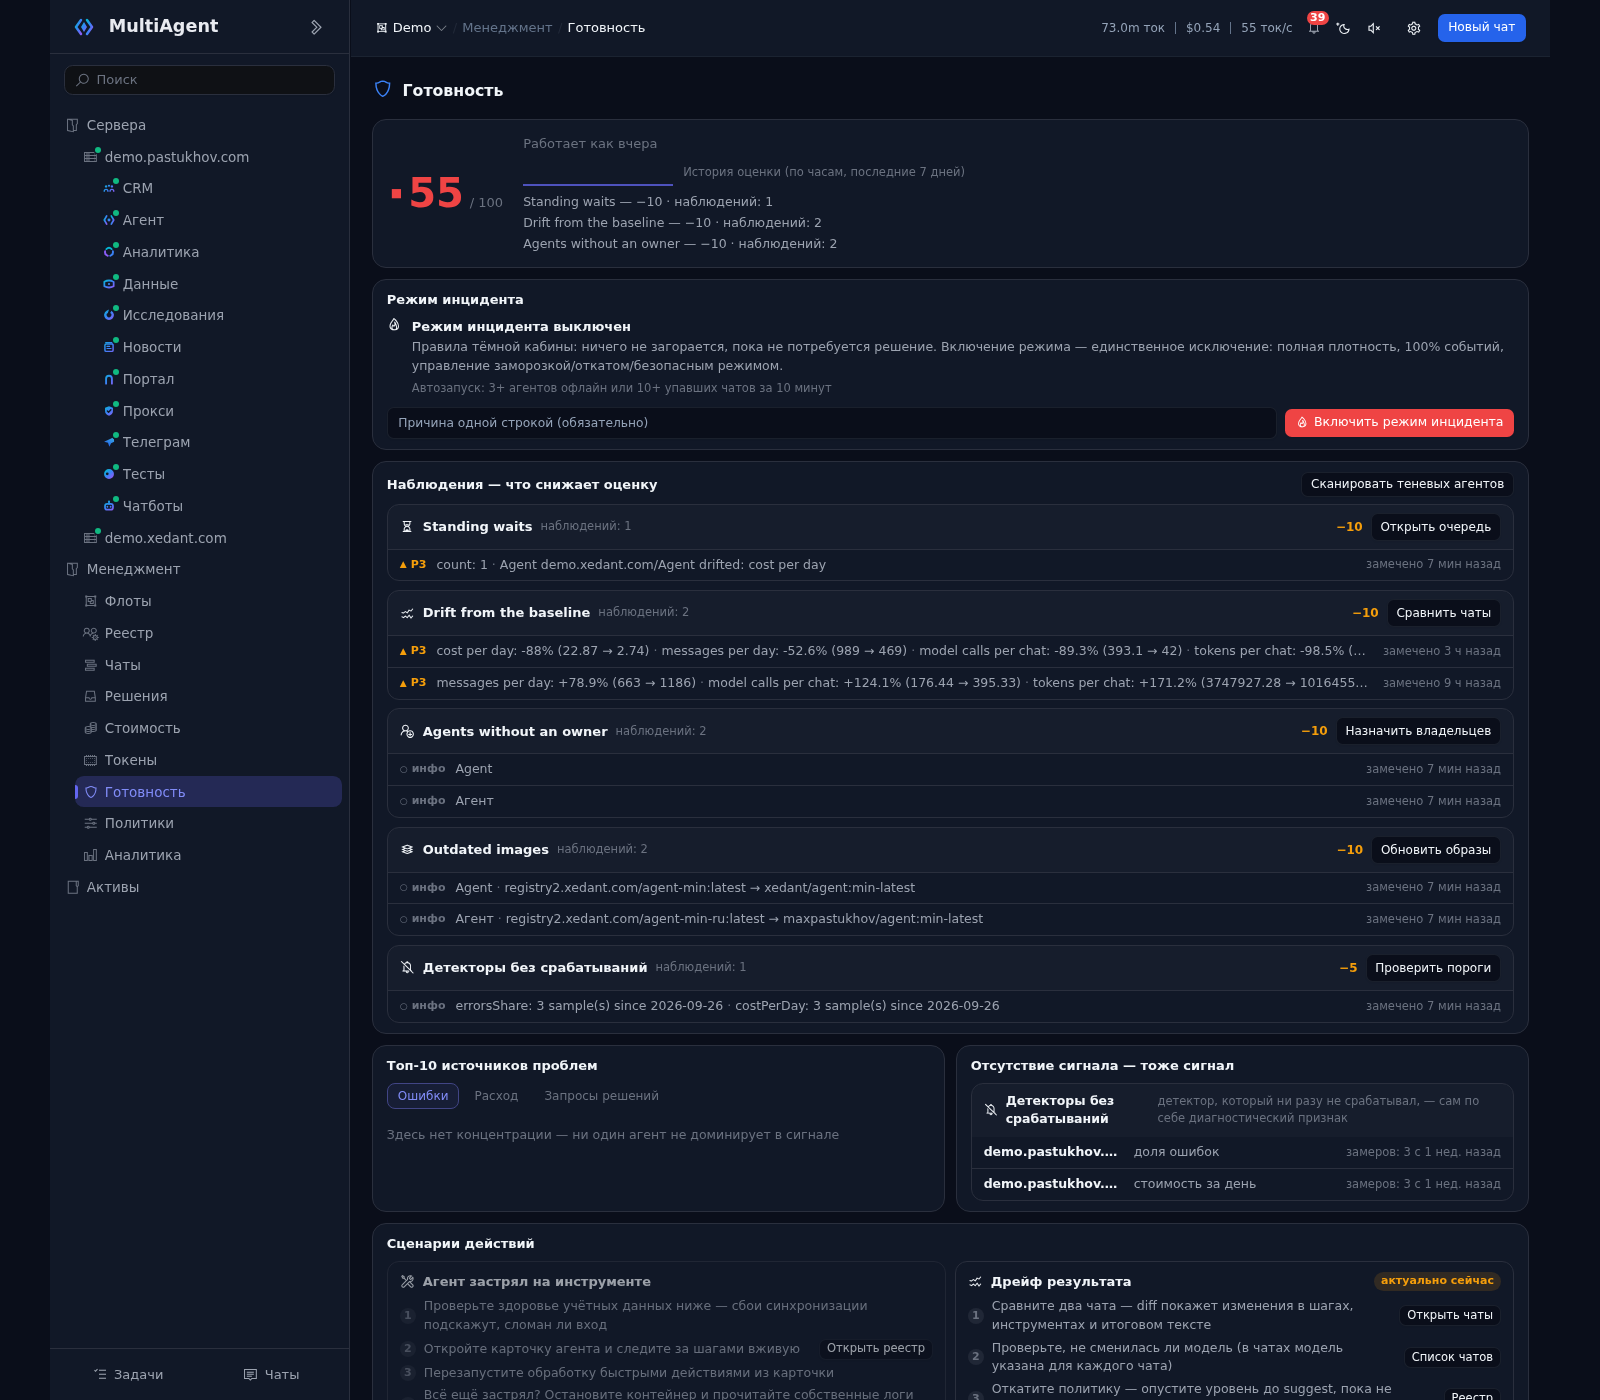This screenshot has width=1600, height=1400.
Task: Click Сравнить чаты button
Action: click(x=1443, y=613)
